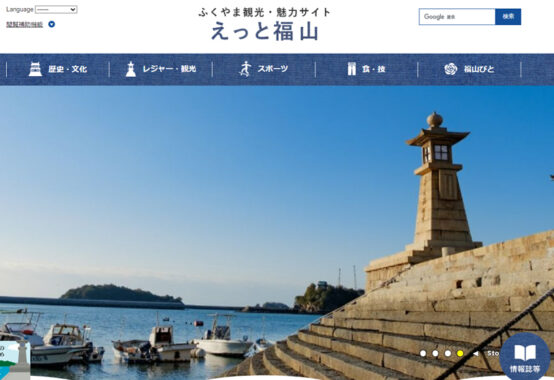554x380 pixels.
Task: Open the book icon 情報誌等 circle
Action: click(525, 356)
